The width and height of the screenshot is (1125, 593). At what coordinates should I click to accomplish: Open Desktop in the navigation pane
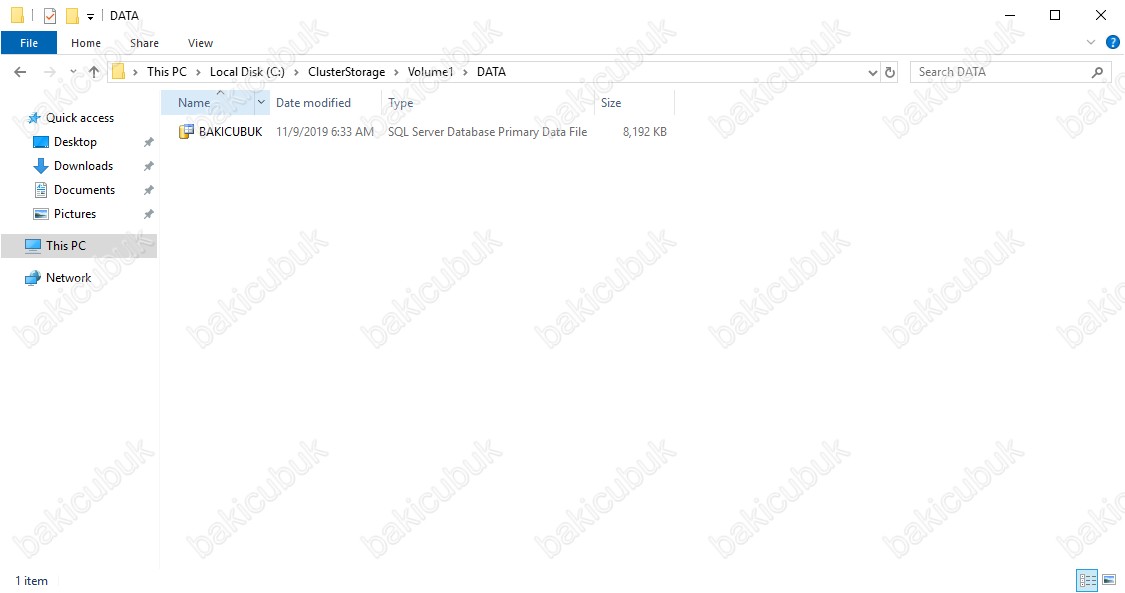(x=75, y=142)
